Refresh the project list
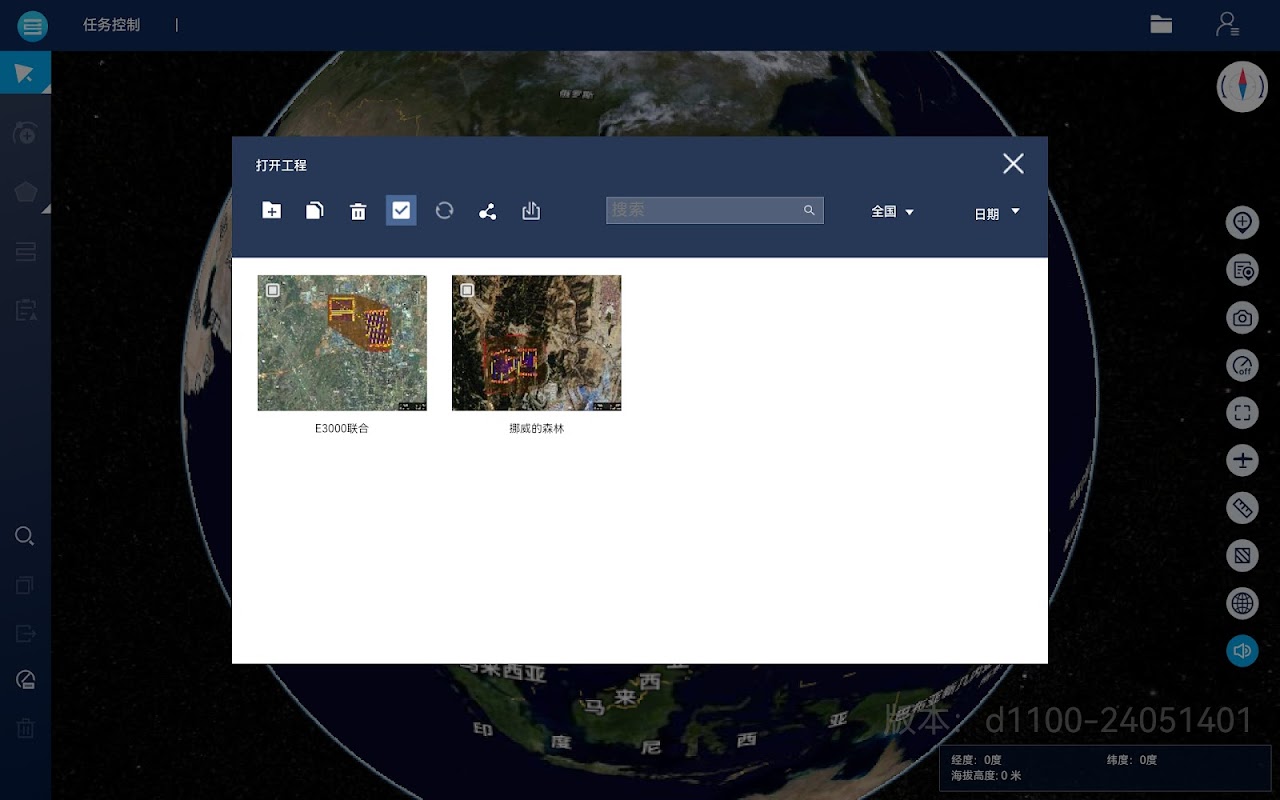The height and width of the screenshot is (800, 1280). [x=444, y=210]
